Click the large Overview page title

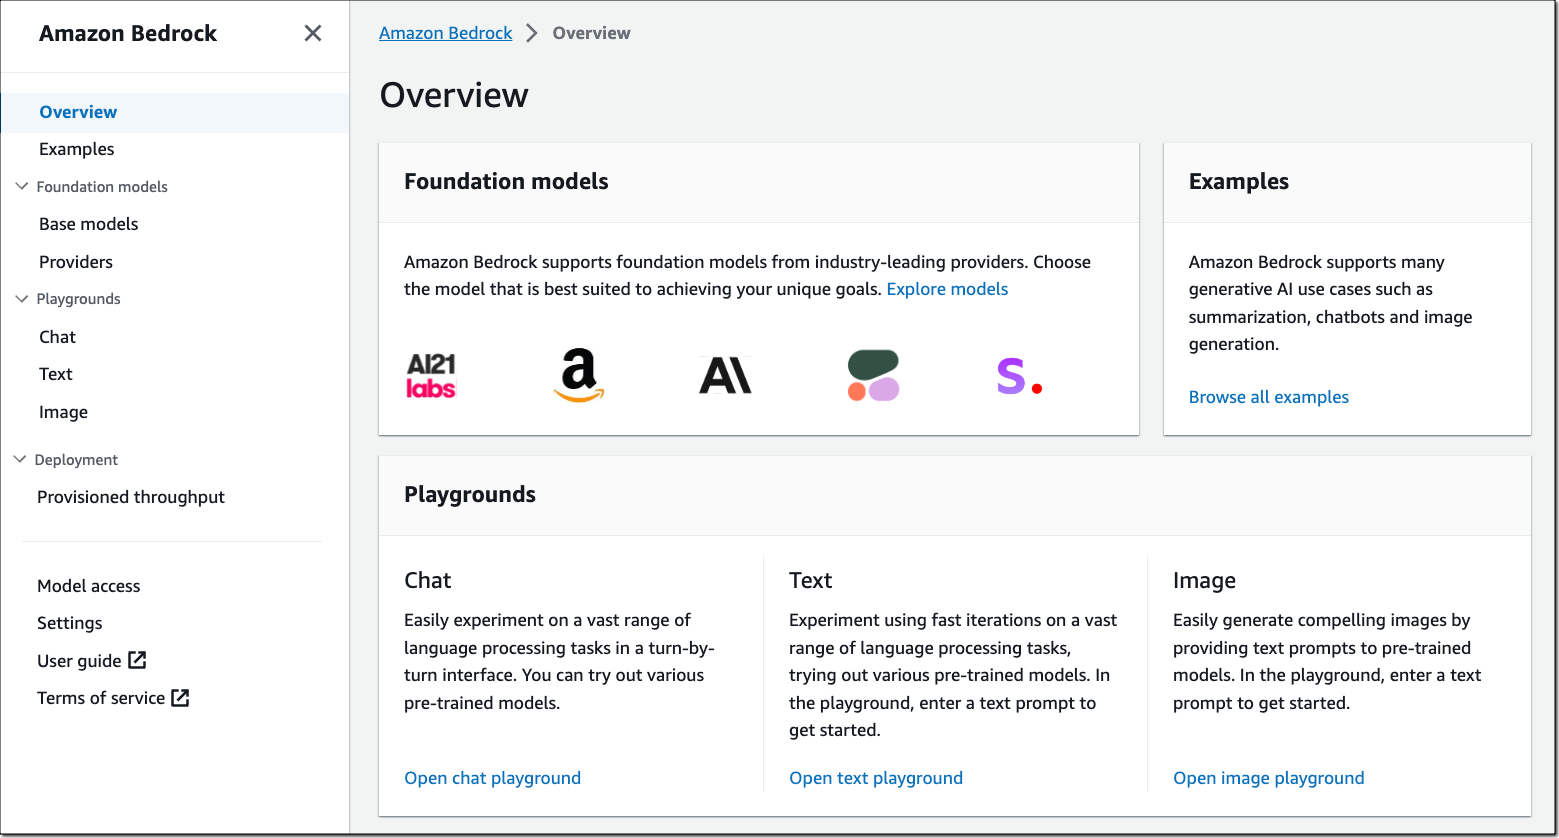pyautogui.click(x=454, y=95)
